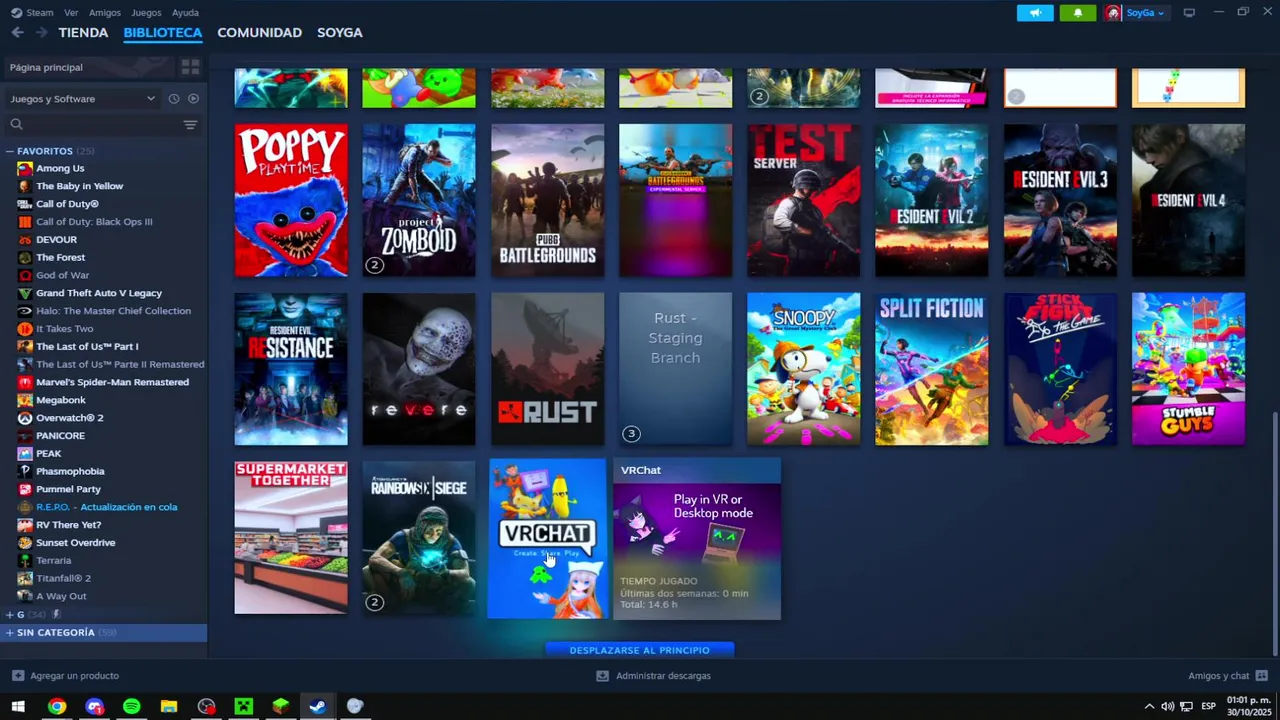Click Administrar descargas
The width and height of the screenshot is (1280, 720).
coord(663,676)
